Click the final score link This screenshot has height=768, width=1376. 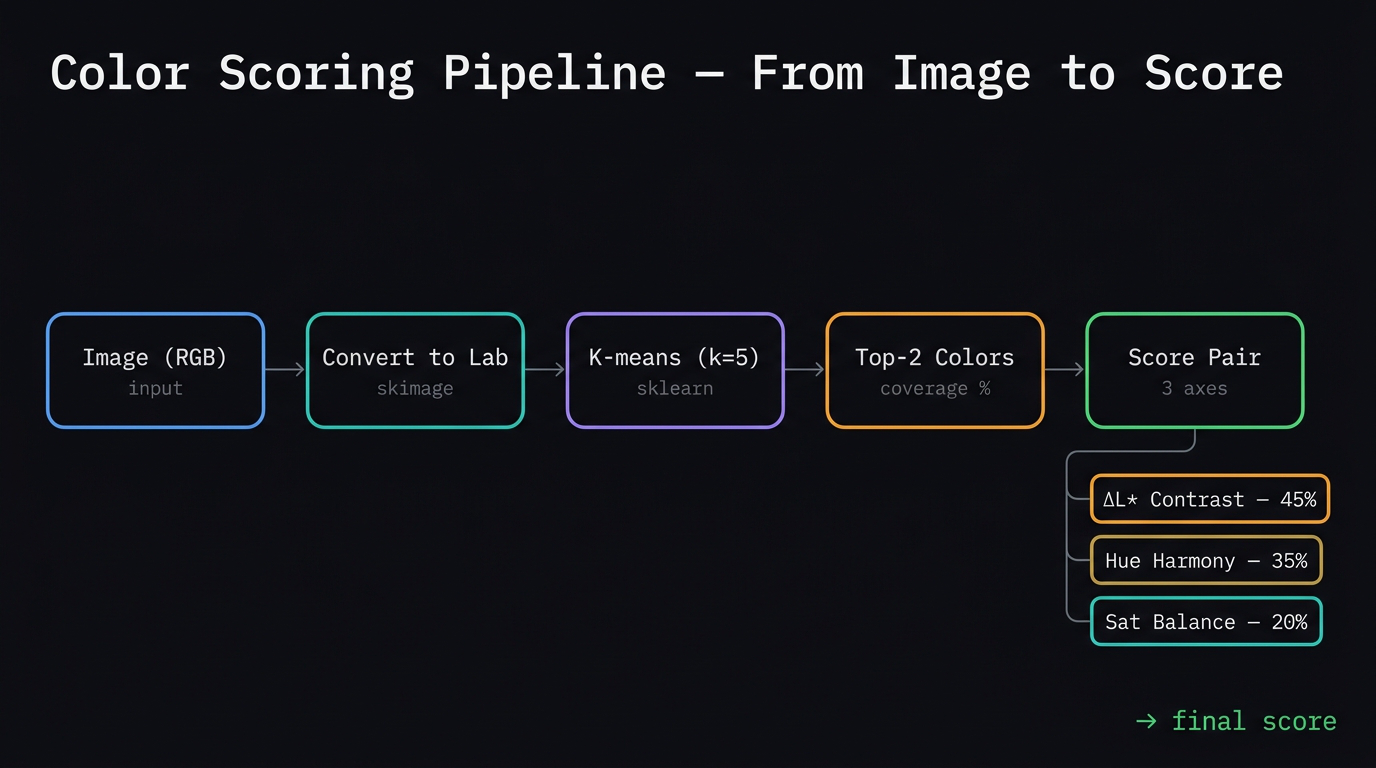tap(1254, 720)
